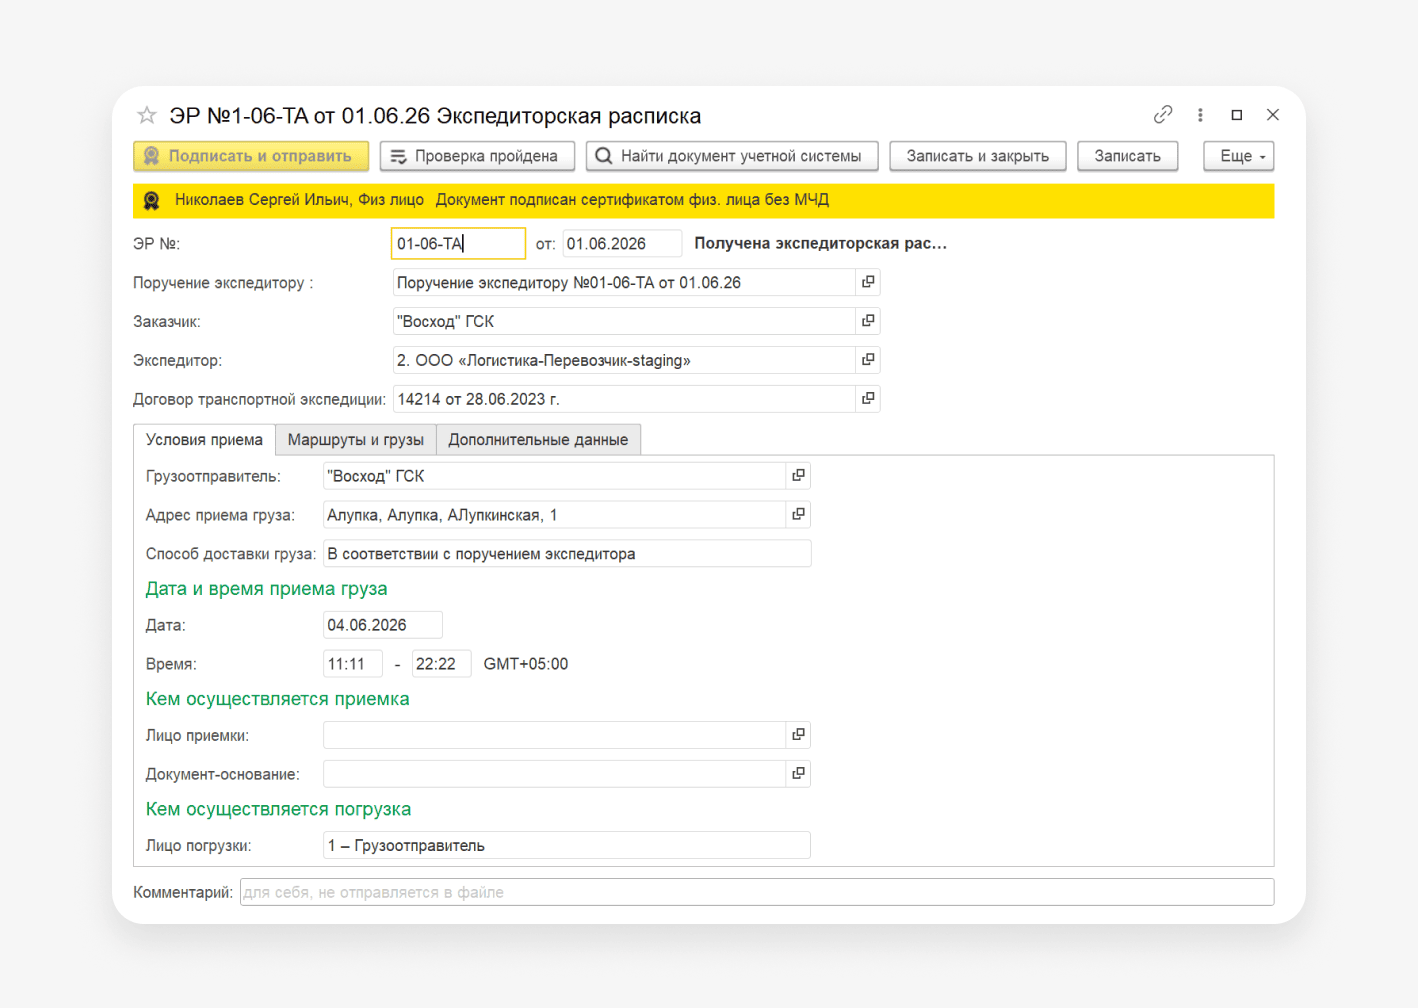Click the Кем осуществляется погрузка heading
1418x1008 pixels.
279,809
